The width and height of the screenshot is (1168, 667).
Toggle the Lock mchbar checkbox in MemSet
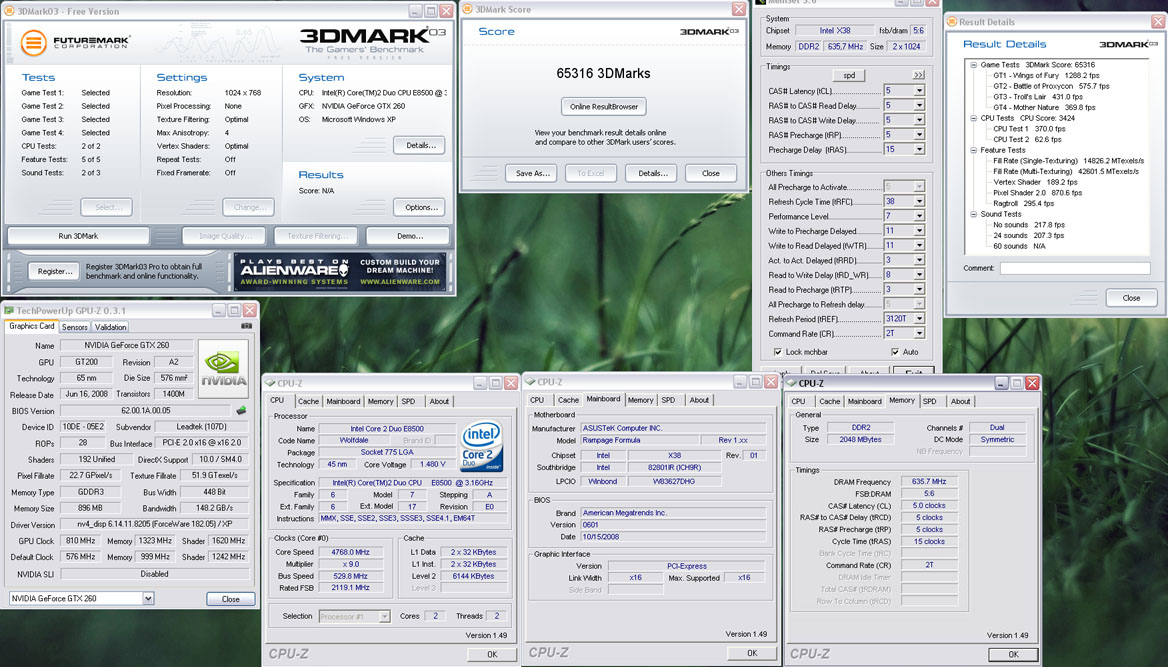pyautogui.click(x=778, y=352)
